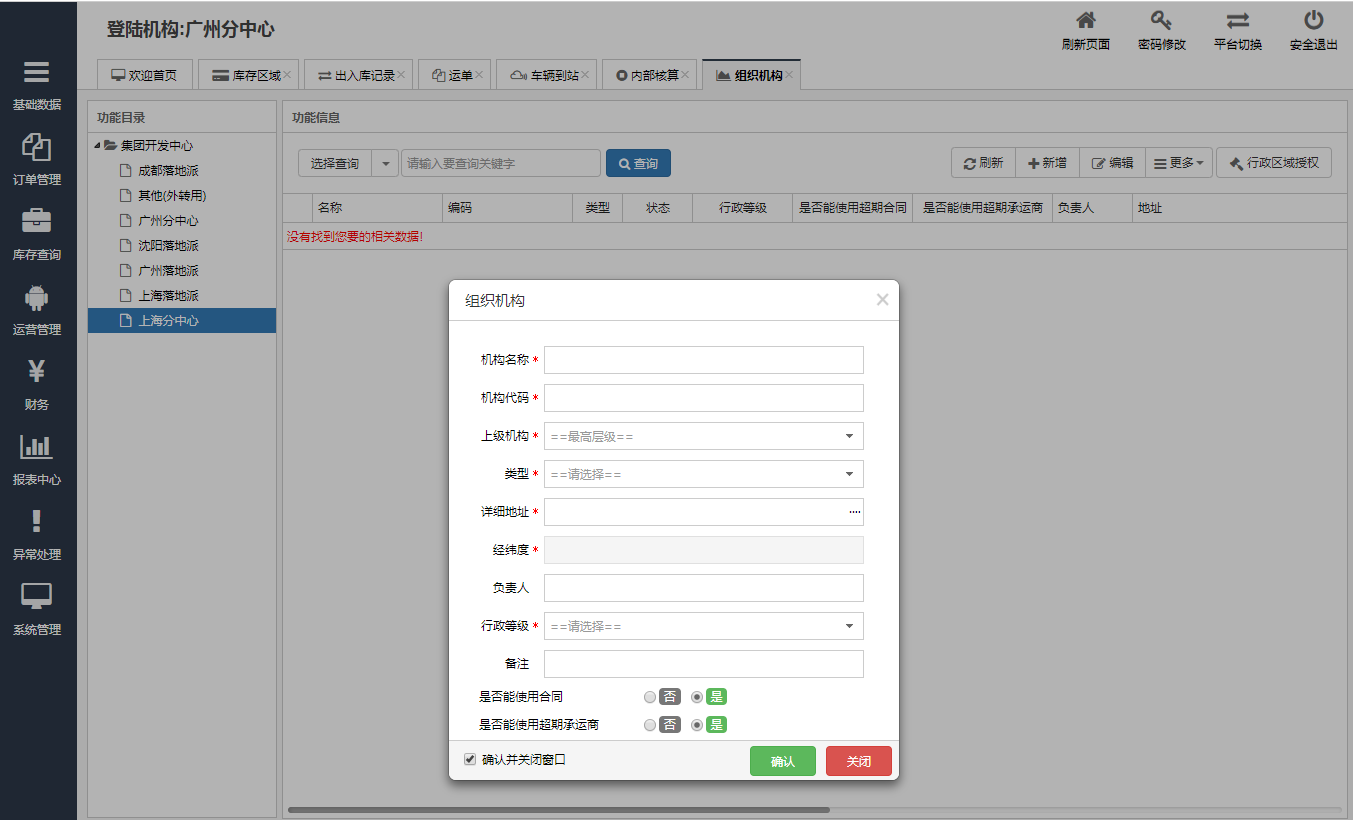This screenshot has height=820, width=1353.
Task: Open the 上级机构 dropdown
Action: click(703, 436)
